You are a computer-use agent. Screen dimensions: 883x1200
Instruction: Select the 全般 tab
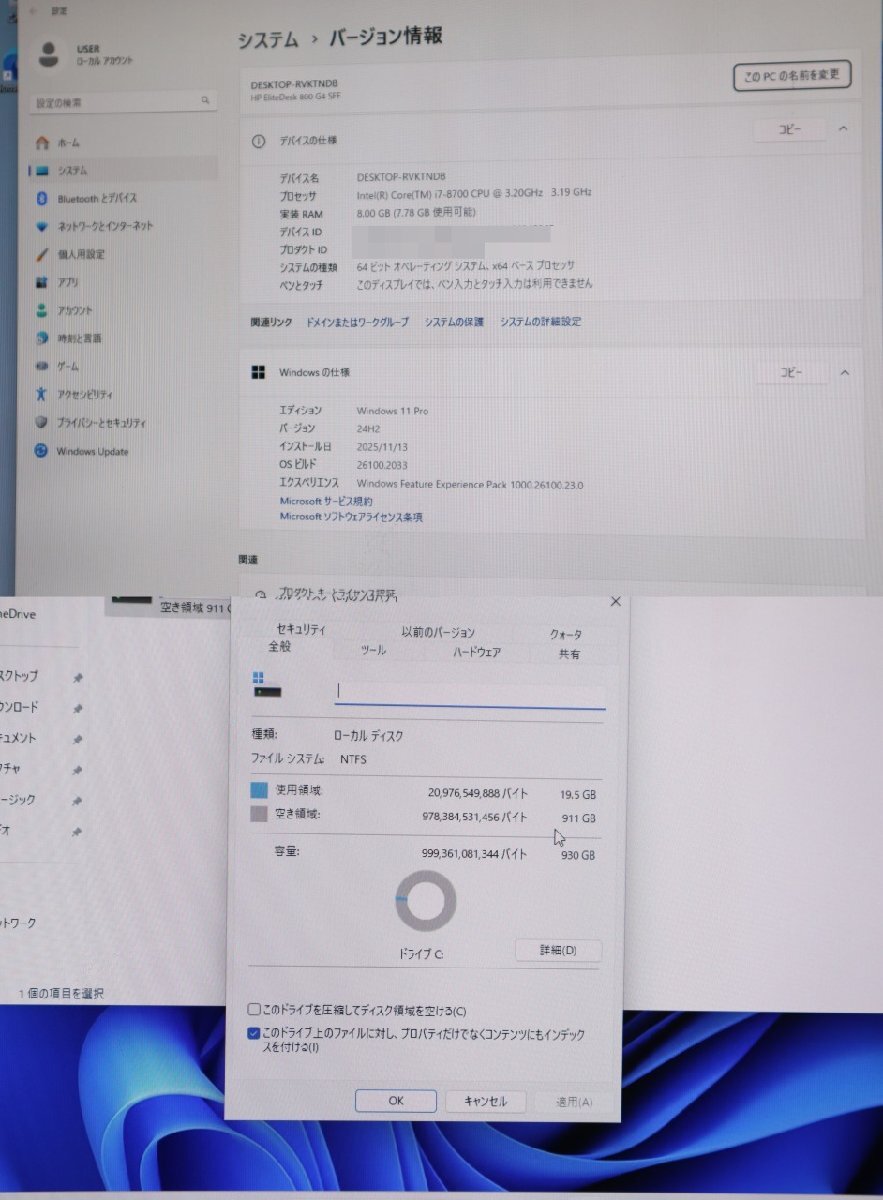280,648
